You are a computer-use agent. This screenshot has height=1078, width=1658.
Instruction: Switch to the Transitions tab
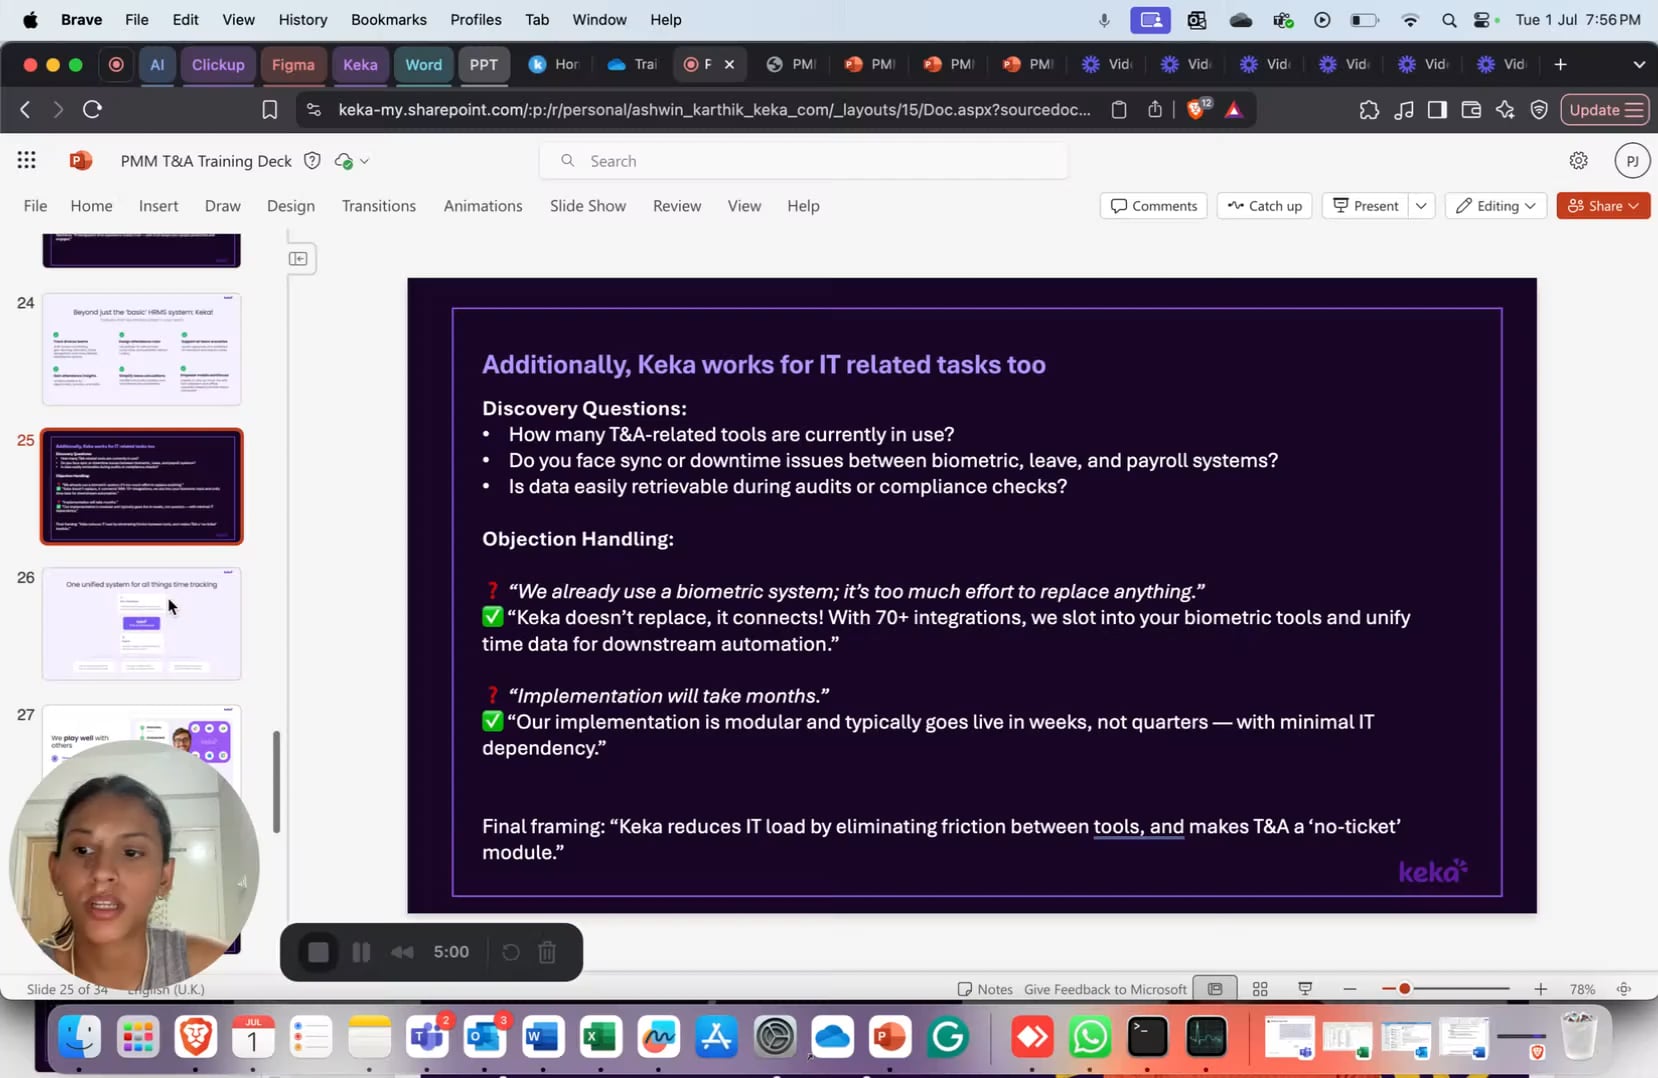click(x=378, y=205)
